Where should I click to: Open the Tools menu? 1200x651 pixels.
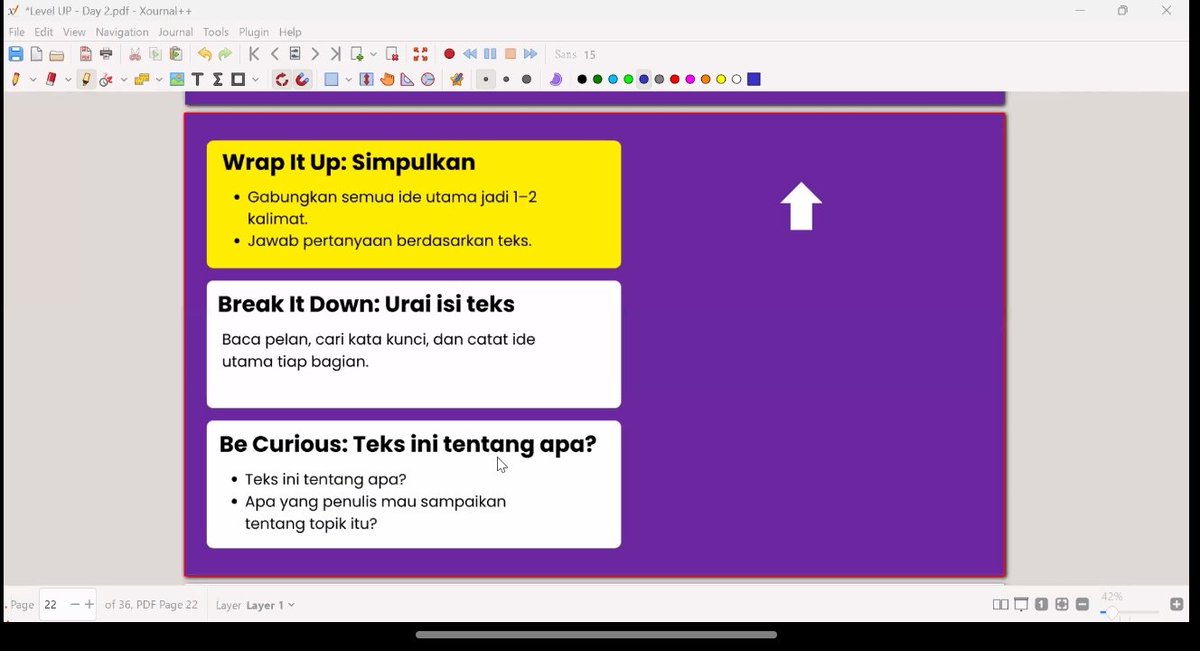[216, 32]
